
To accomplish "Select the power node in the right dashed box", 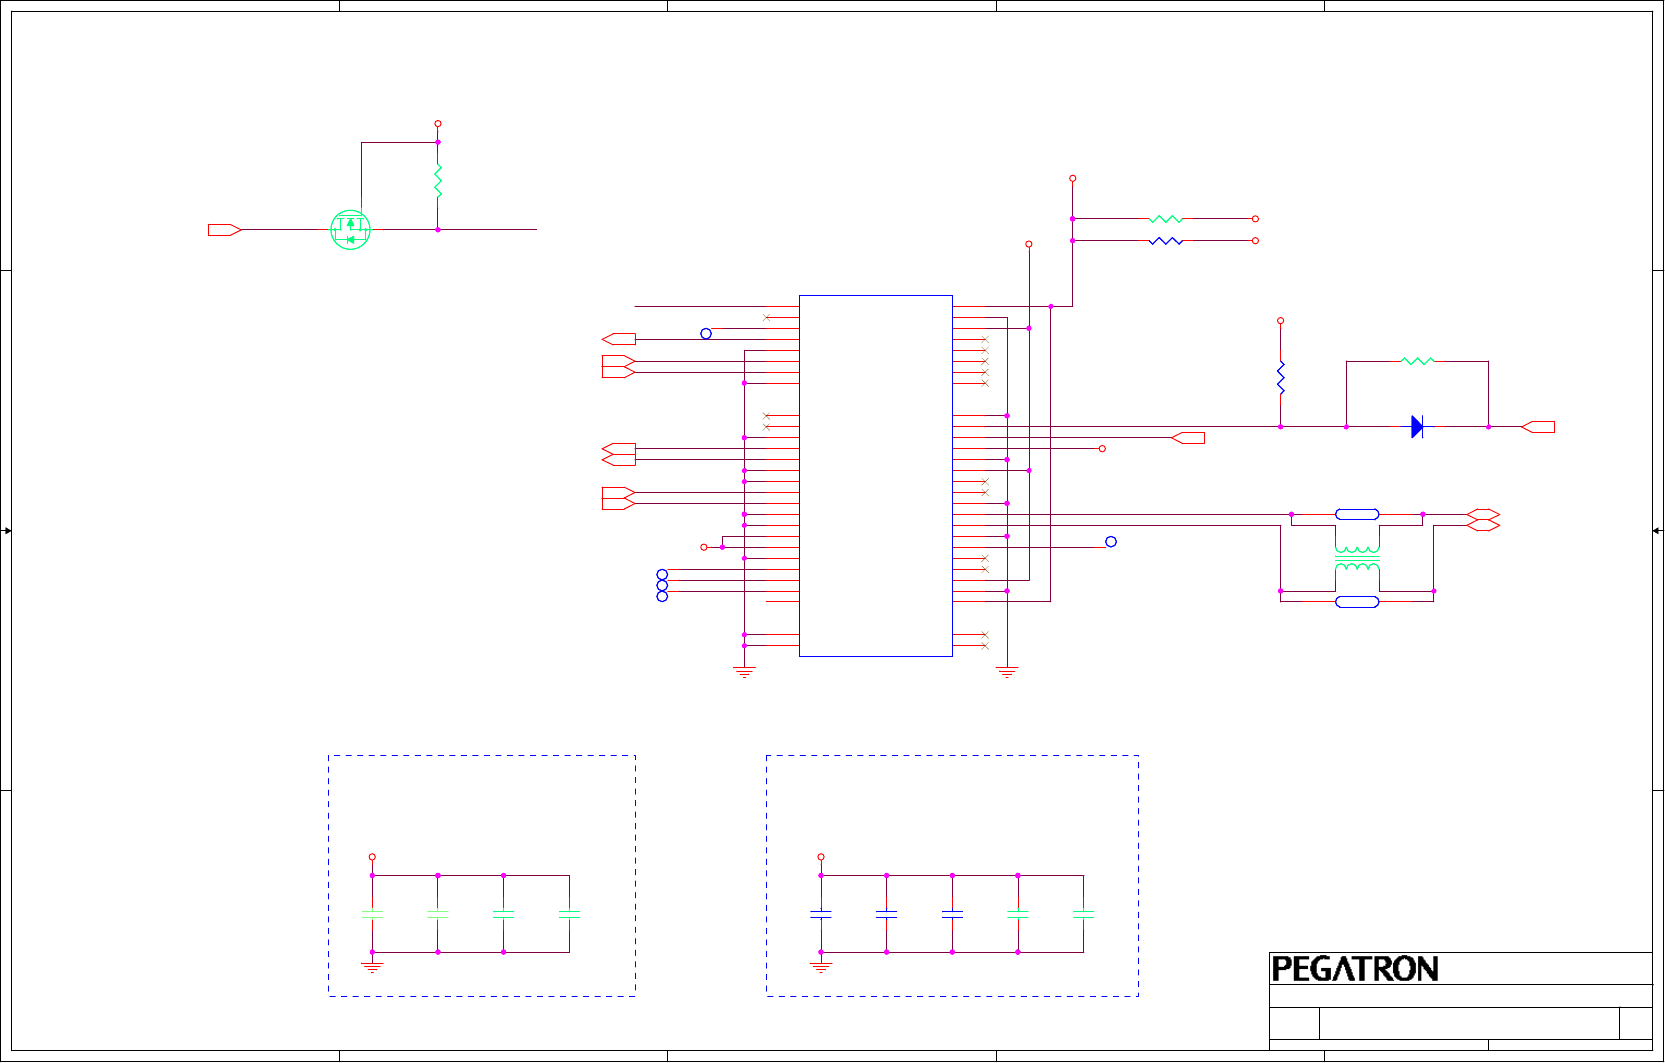I will pos(821,857).
